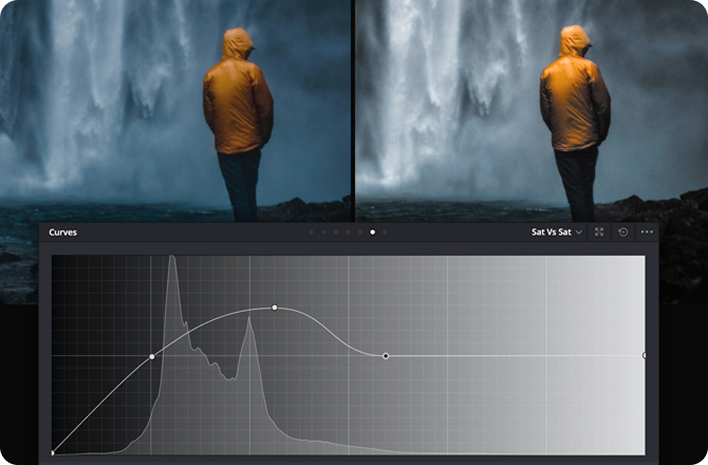Image resolution: width=708 pixels, height=465 pixels.
Task: Reset the curve with the reset icon
Action: pos(623,232)
